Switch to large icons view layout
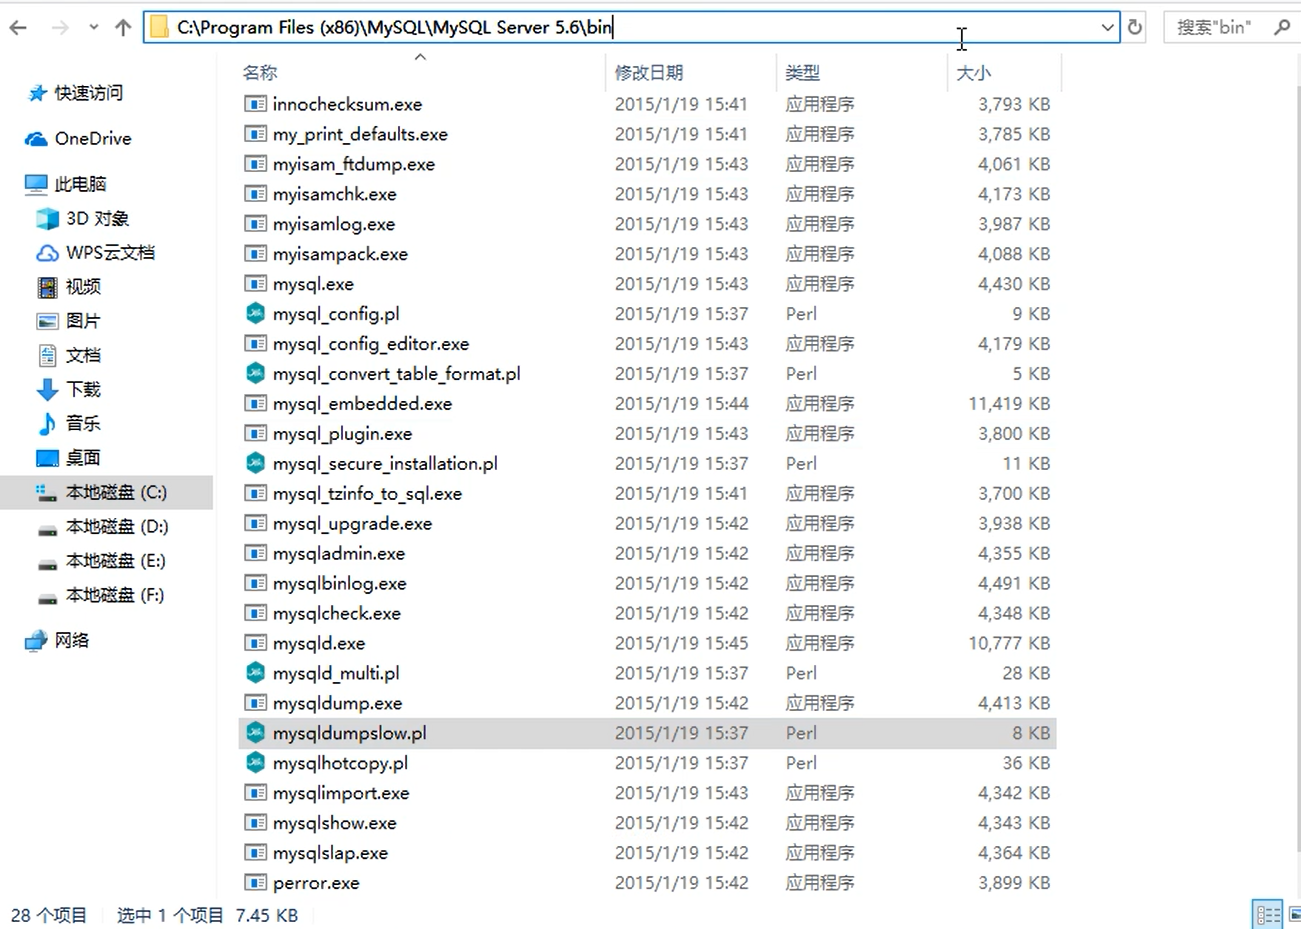Image resolution: width=1301 pixels, height=929 pixels. pyautogui.click(x=1293, y=914)
